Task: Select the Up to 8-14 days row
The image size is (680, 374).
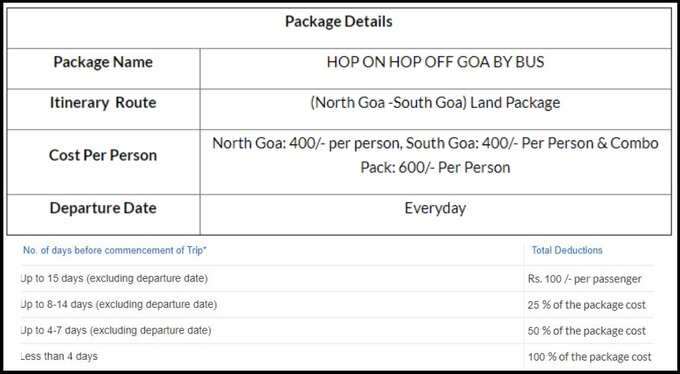Action: pos(337,305)
